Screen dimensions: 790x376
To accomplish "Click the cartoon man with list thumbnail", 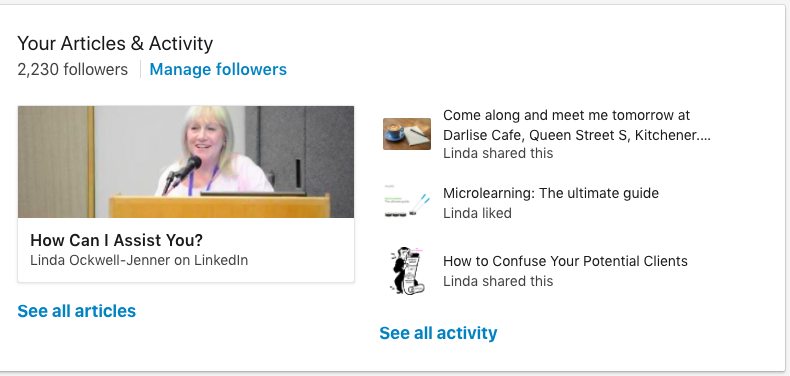I will click(x=407, y=271).
